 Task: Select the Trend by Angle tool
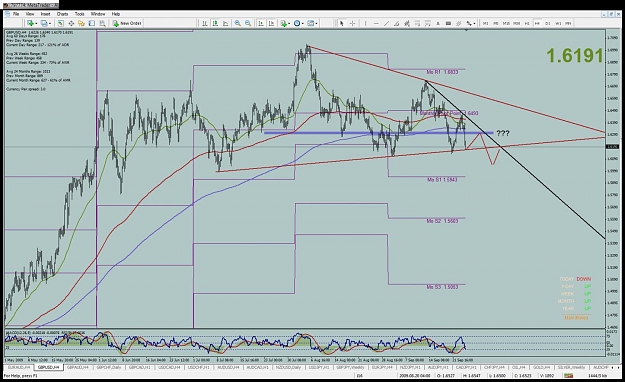click(x=397, y=24)
